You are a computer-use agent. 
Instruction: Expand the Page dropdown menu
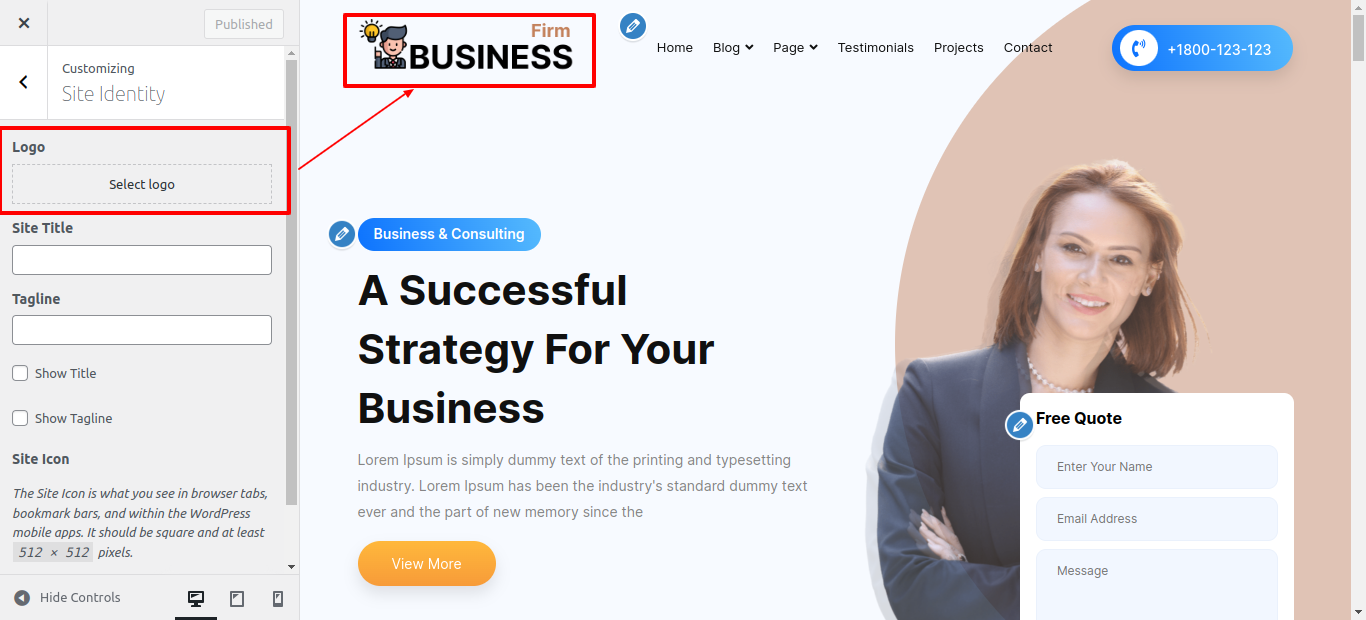click(795, 48)
